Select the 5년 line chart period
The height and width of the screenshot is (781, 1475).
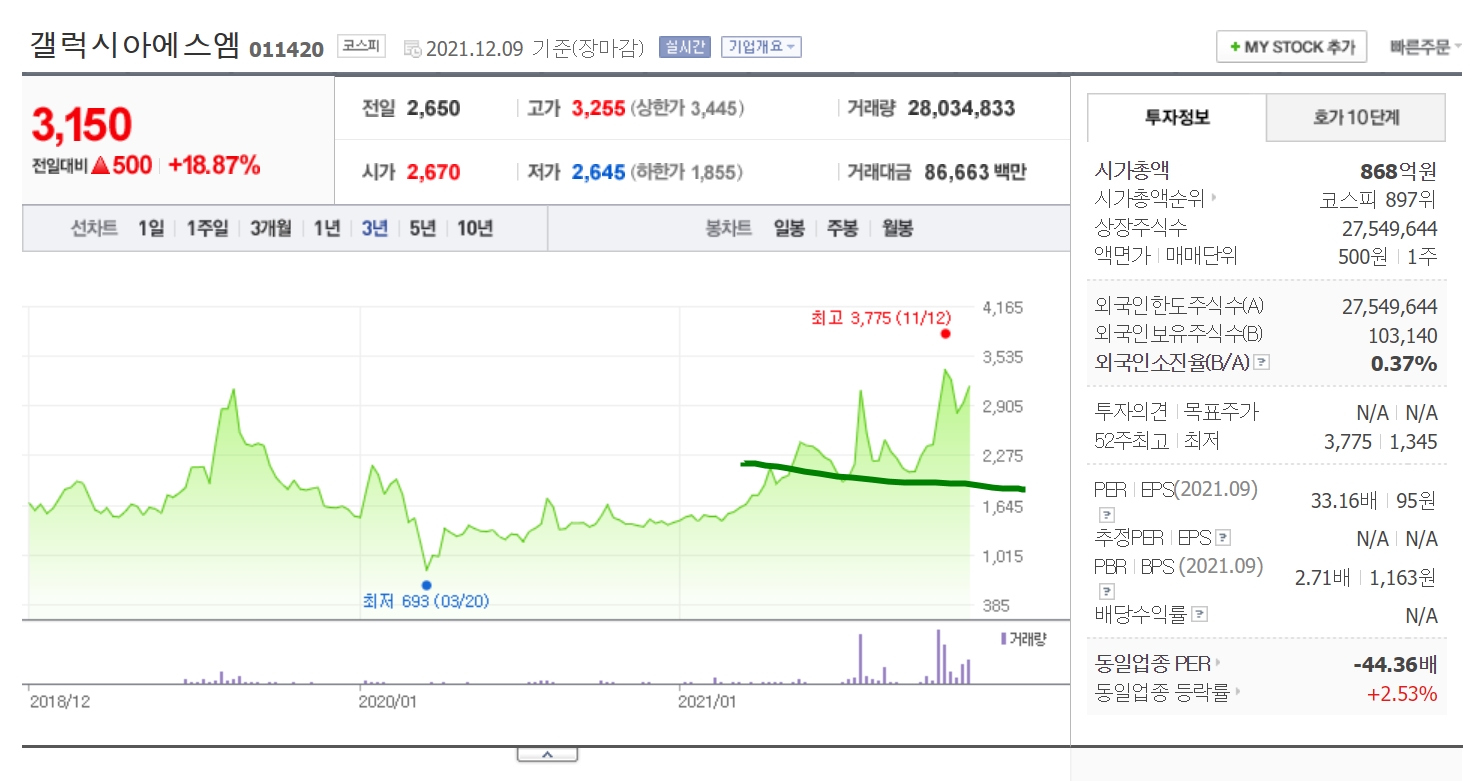coord(423,228)
